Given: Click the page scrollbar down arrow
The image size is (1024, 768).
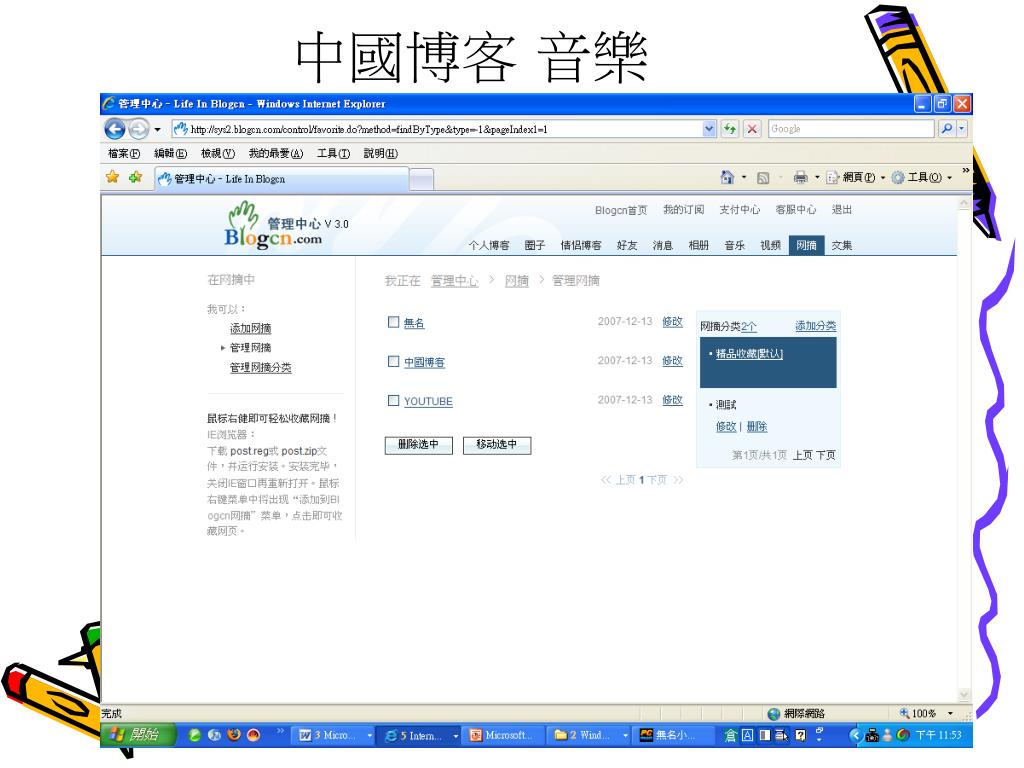Looking at the screenshot, I should pos(964,695).
